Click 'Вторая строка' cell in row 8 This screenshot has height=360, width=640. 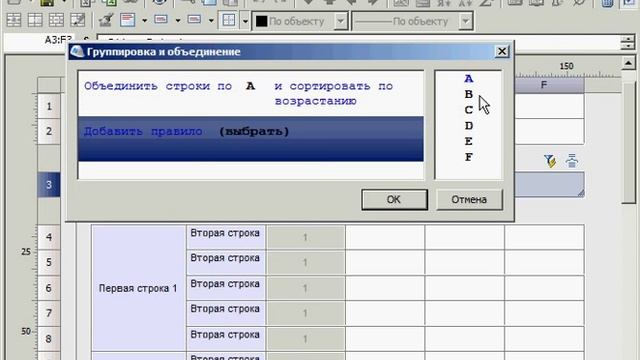coord(225,339)
